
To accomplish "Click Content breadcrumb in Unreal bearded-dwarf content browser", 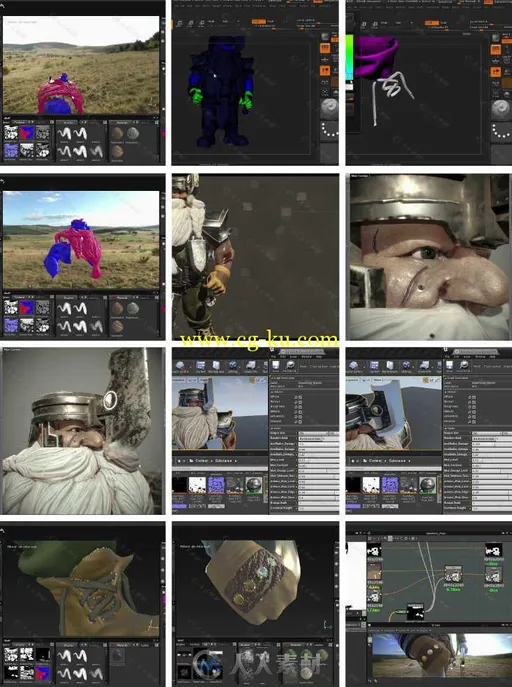I will [x=201, y=461].
